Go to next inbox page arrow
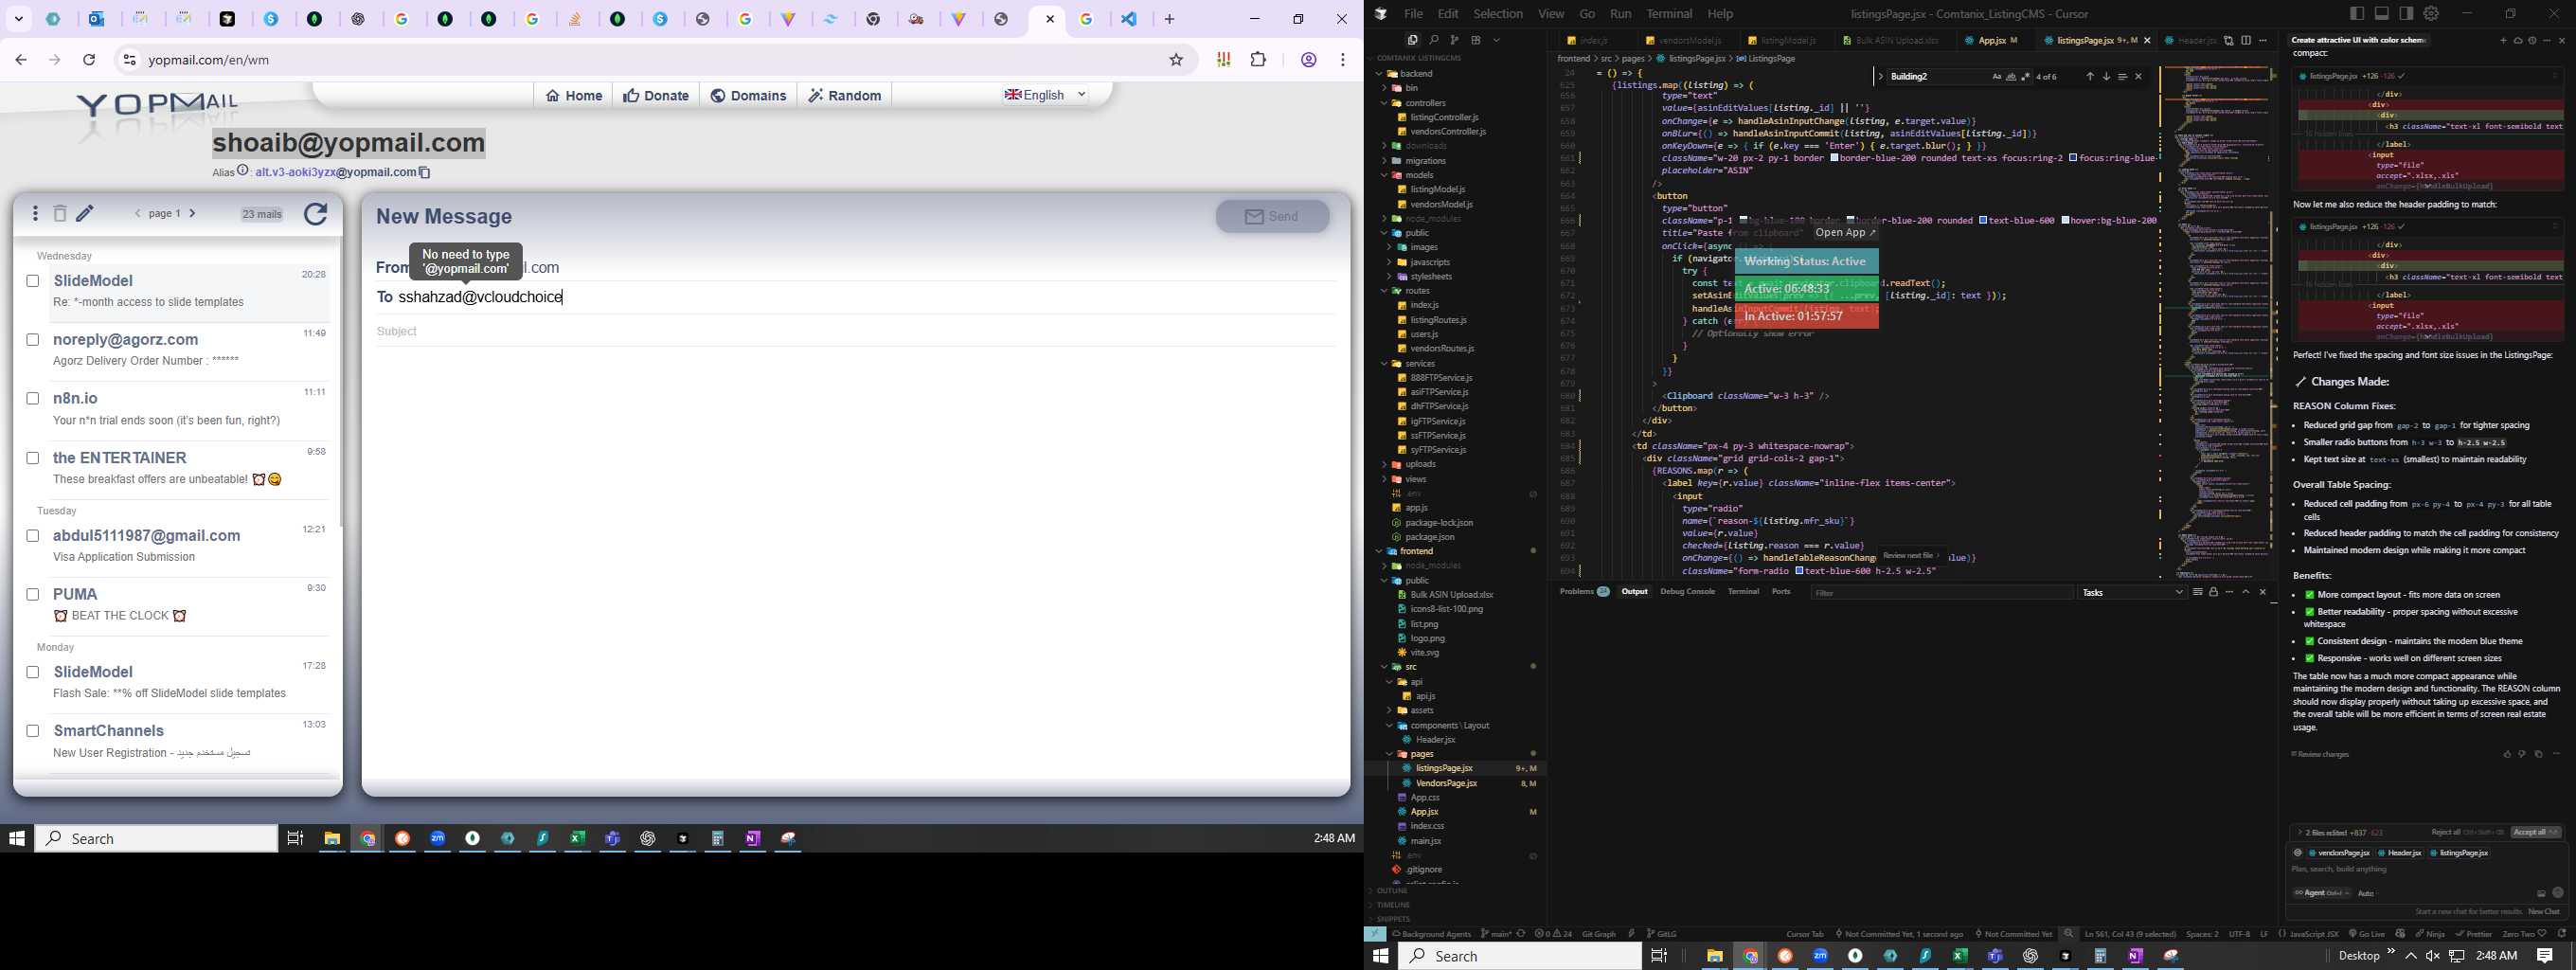 [192, 213]
